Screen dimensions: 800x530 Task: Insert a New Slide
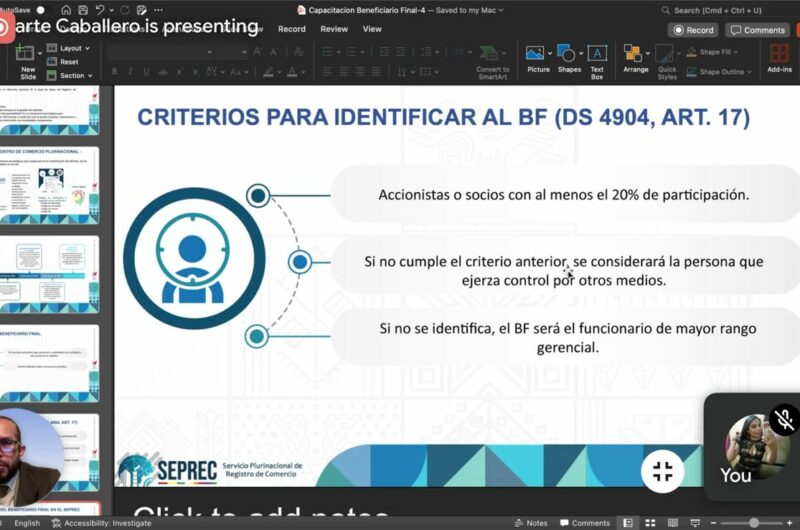[x=26, y=61]
